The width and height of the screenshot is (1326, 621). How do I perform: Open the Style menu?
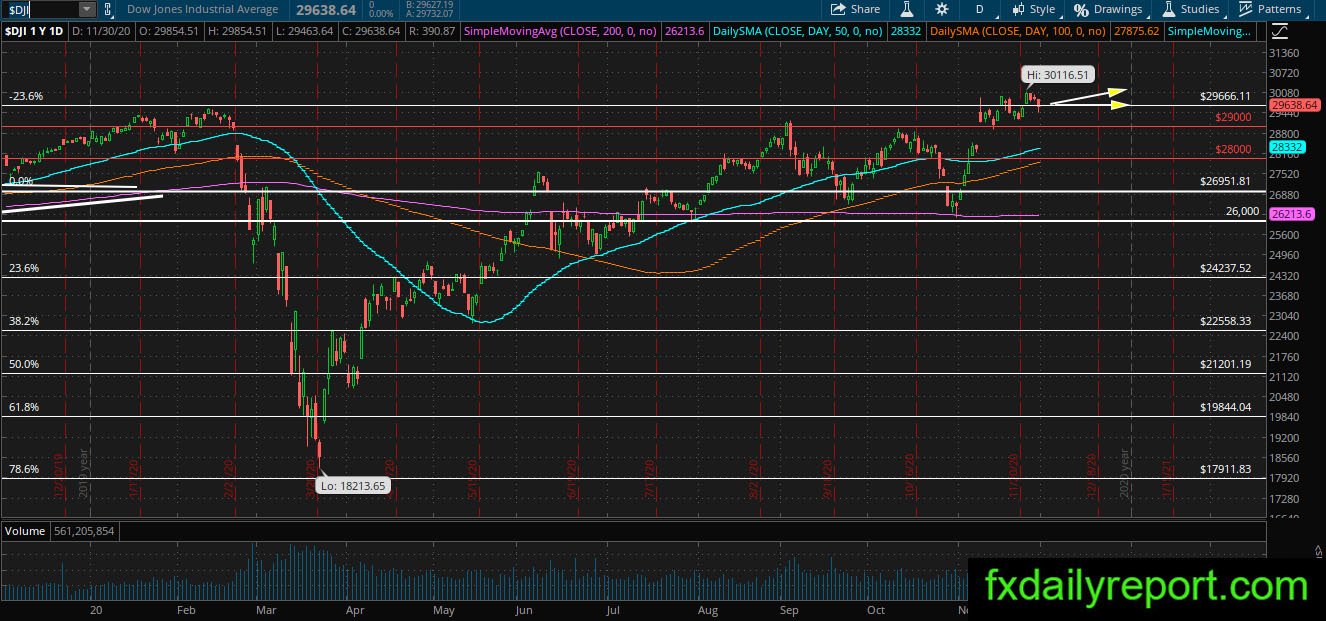1034,9
